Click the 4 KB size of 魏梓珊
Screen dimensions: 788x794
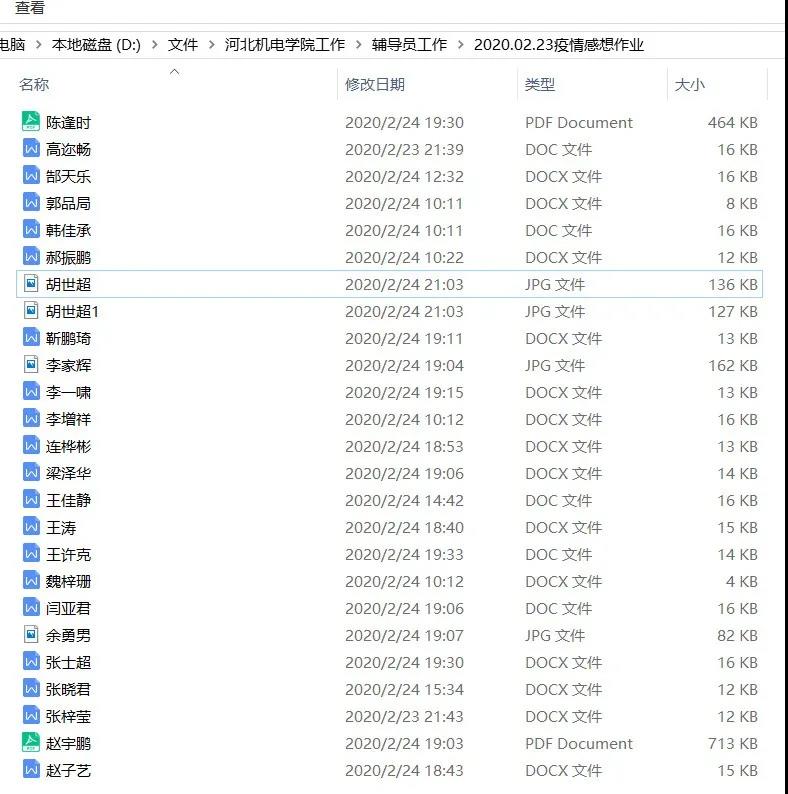(x=741, y=581)
